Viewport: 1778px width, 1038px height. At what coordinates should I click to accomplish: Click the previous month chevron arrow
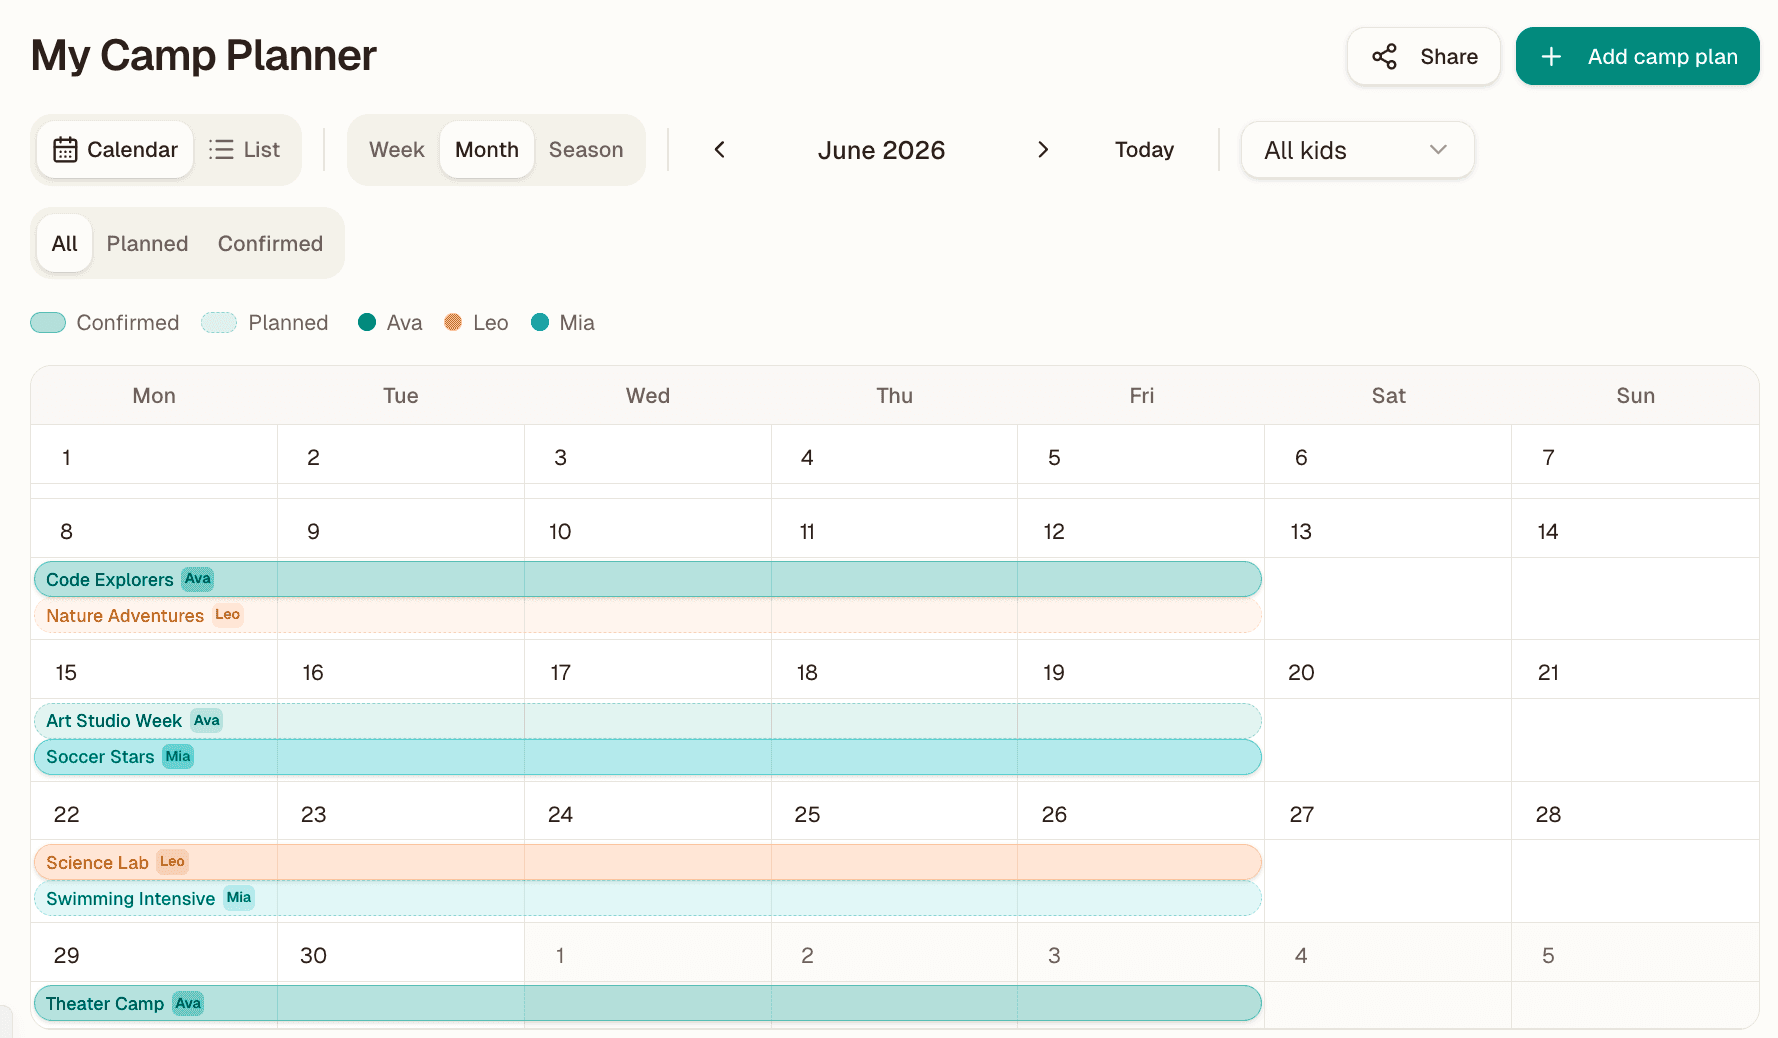point(719,149)
